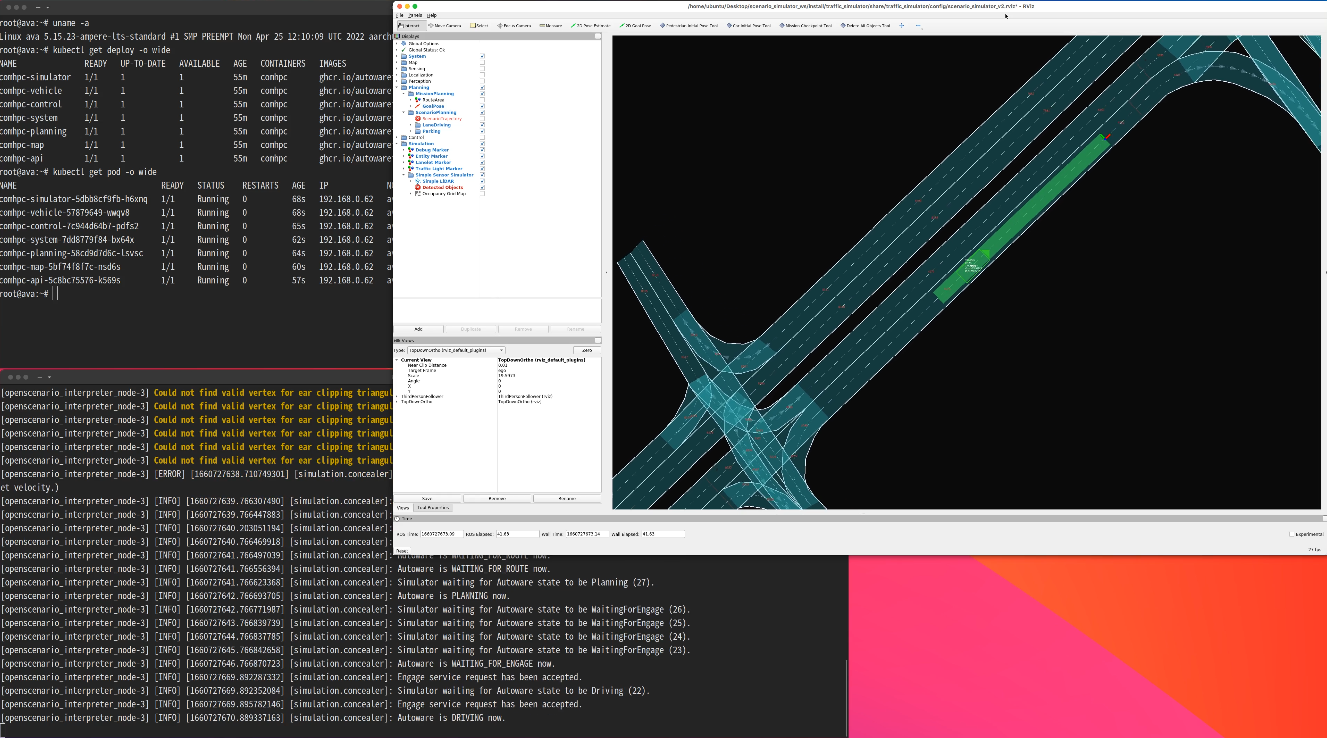Image resolution: width=1327 pixels, height=738 pixels.
Task: Toggle the Experimental checkbox in Time panel
Action: [x=1291, y=534]
